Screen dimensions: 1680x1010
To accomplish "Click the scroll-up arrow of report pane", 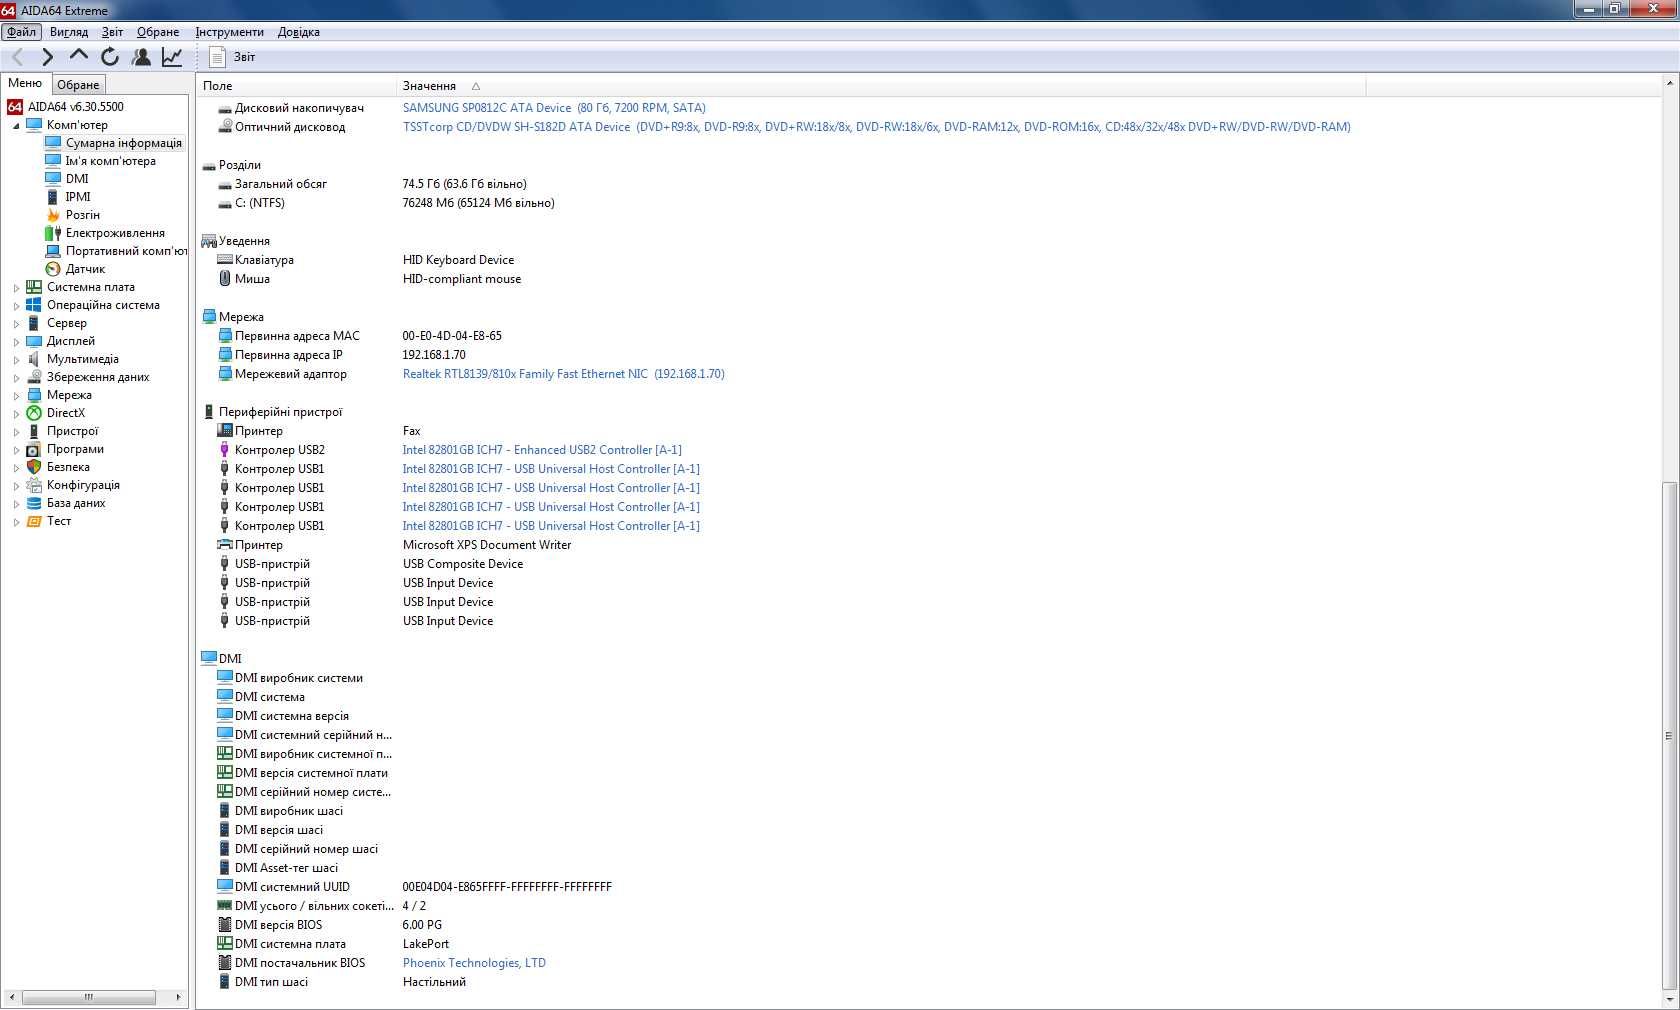I will tap(1668, 83).
